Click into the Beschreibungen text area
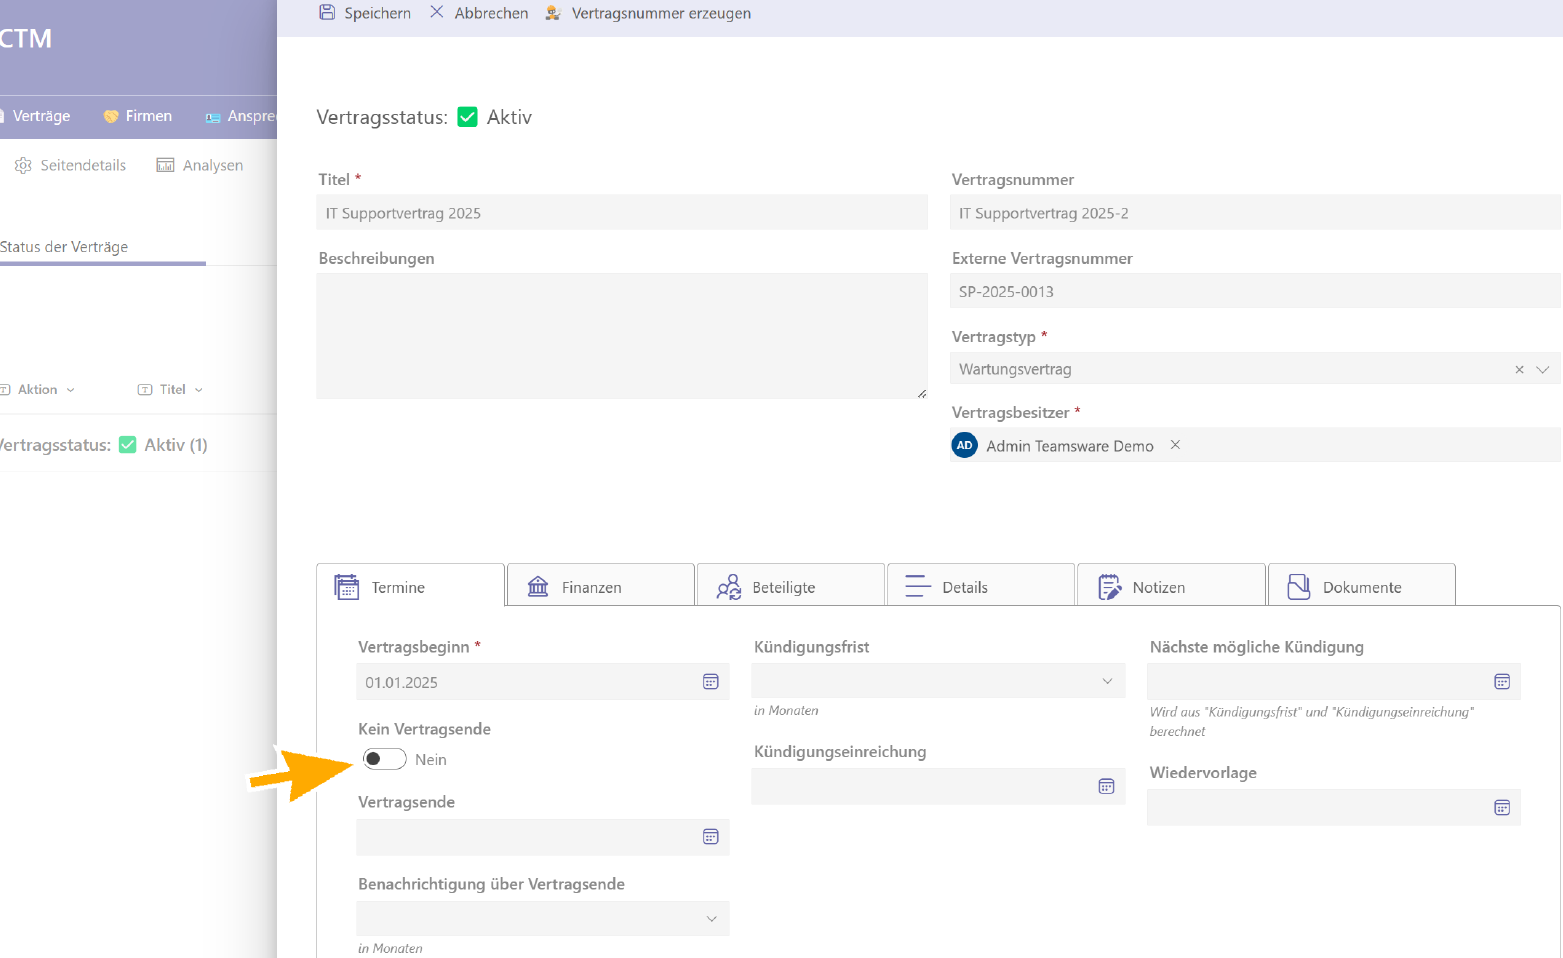 tap(621, 336)
